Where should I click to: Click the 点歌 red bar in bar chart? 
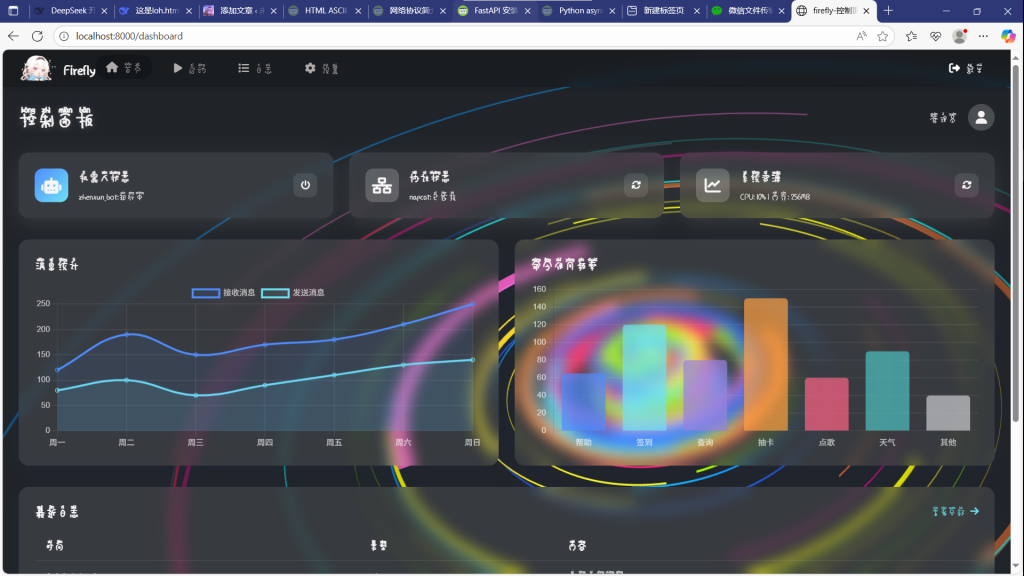[826, 404]
